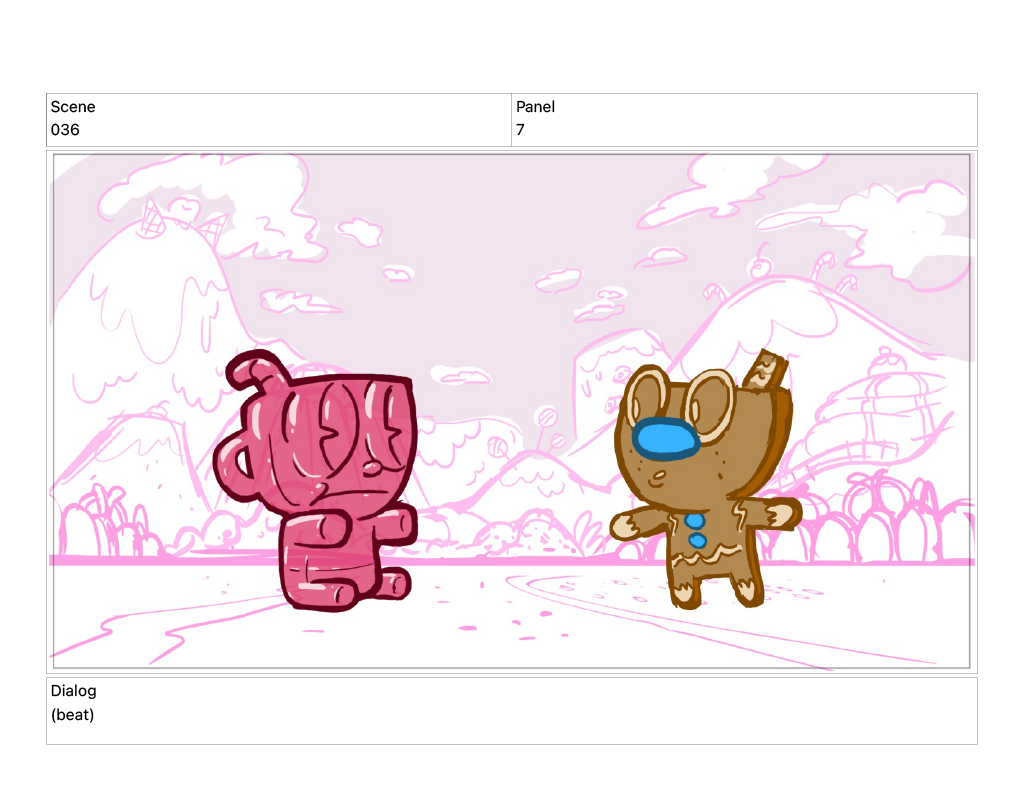Select the panel number 7
The image size is (1024, 791).
point(520,130)
